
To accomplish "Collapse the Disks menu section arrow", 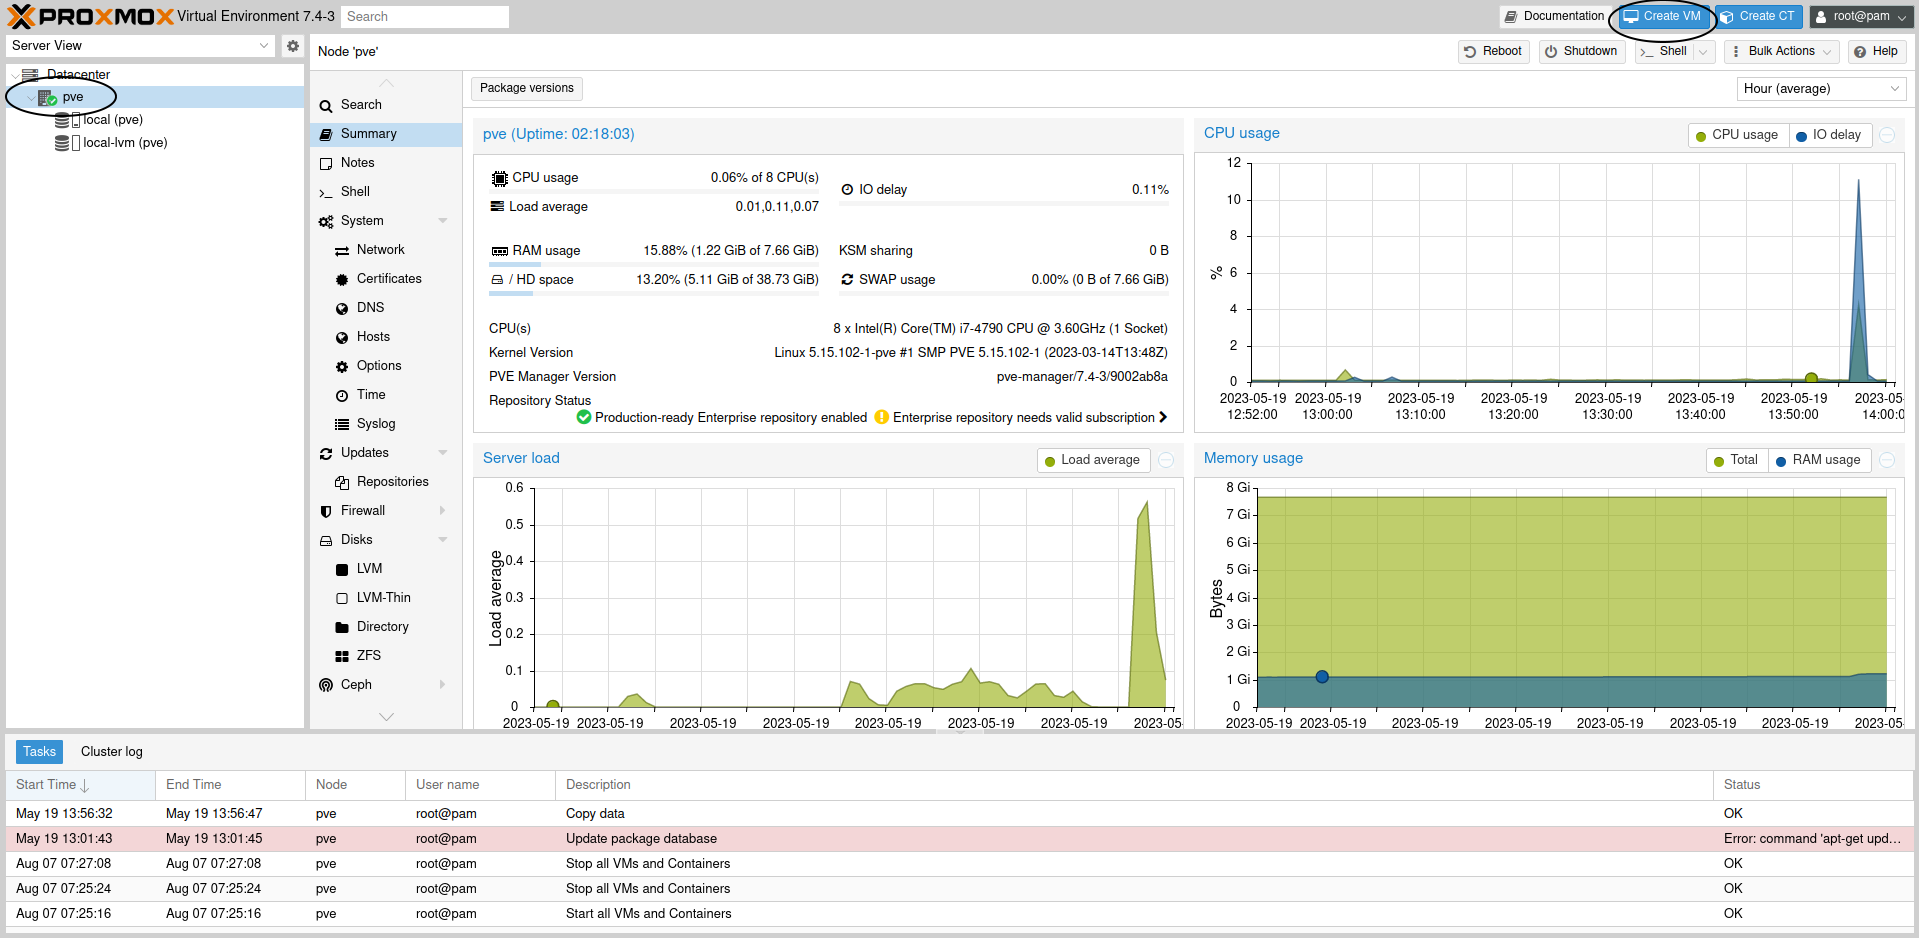I will point(443,540).
